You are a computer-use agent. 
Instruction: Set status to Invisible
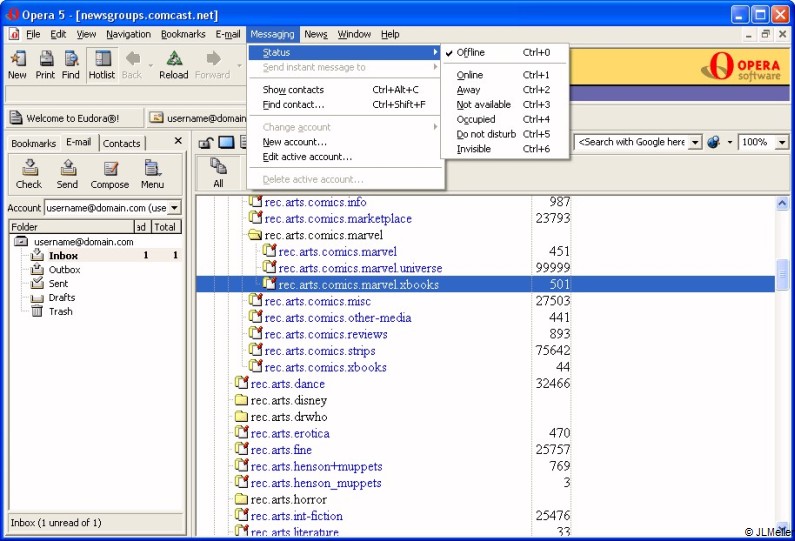(x=504, y=149)
